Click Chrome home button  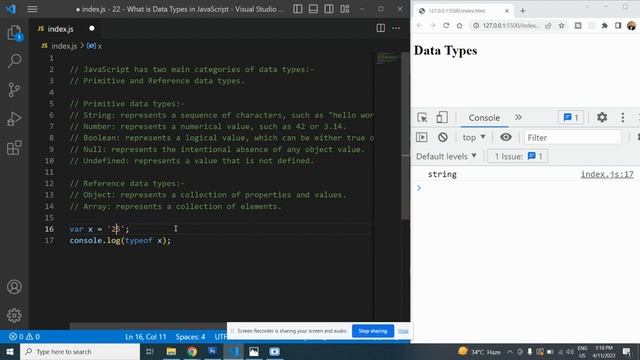click(x=460, y=25)
